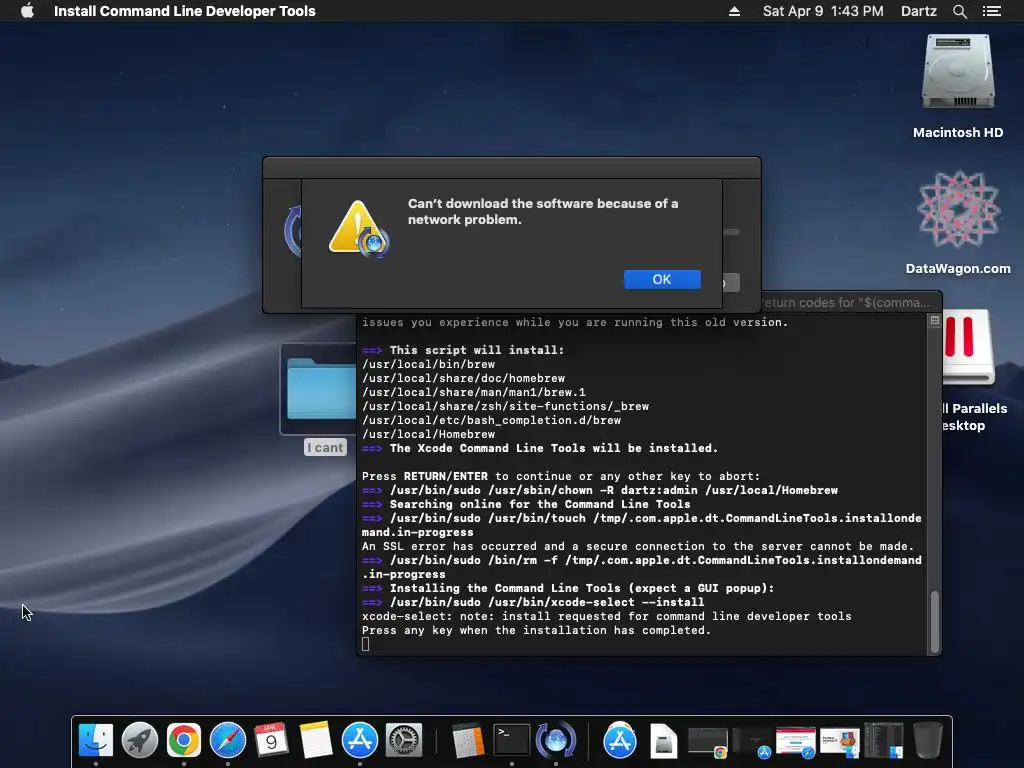Click the warning icon in the alert
1024x768 pixels.
[x=359, y=228]
